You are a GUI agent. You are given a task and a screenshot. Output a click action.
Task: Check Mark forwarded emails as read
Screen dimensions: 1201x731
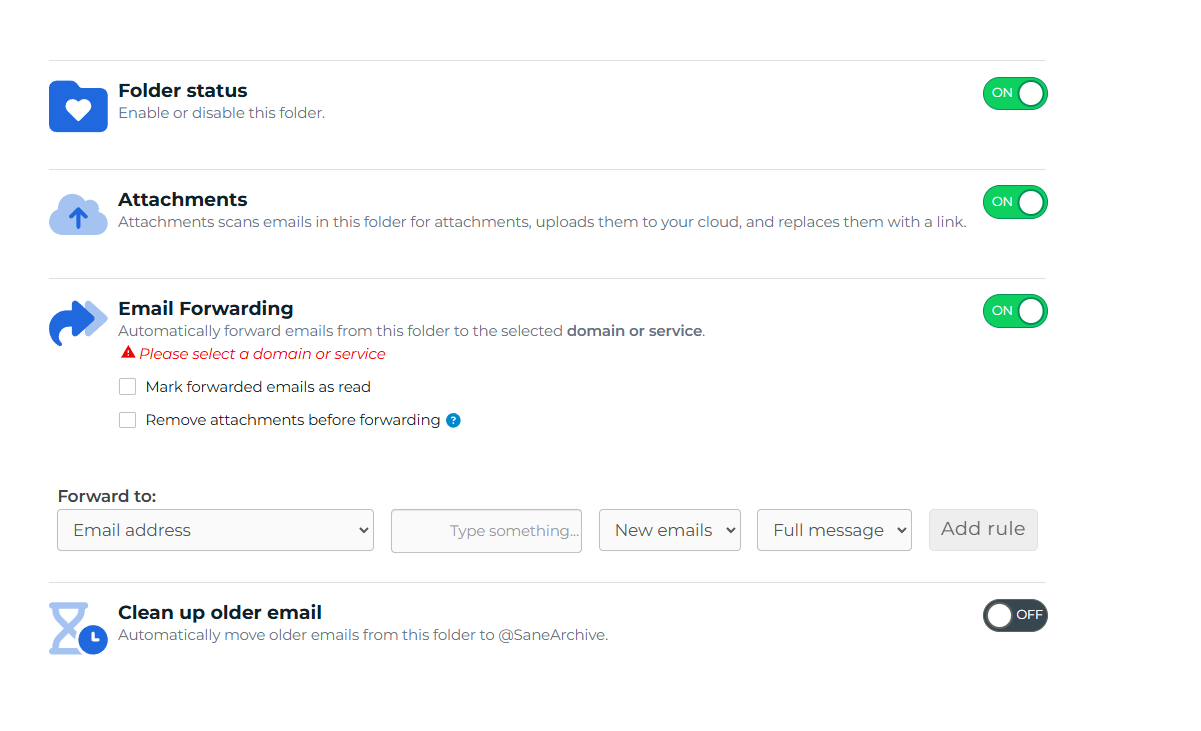coord(127,387)
